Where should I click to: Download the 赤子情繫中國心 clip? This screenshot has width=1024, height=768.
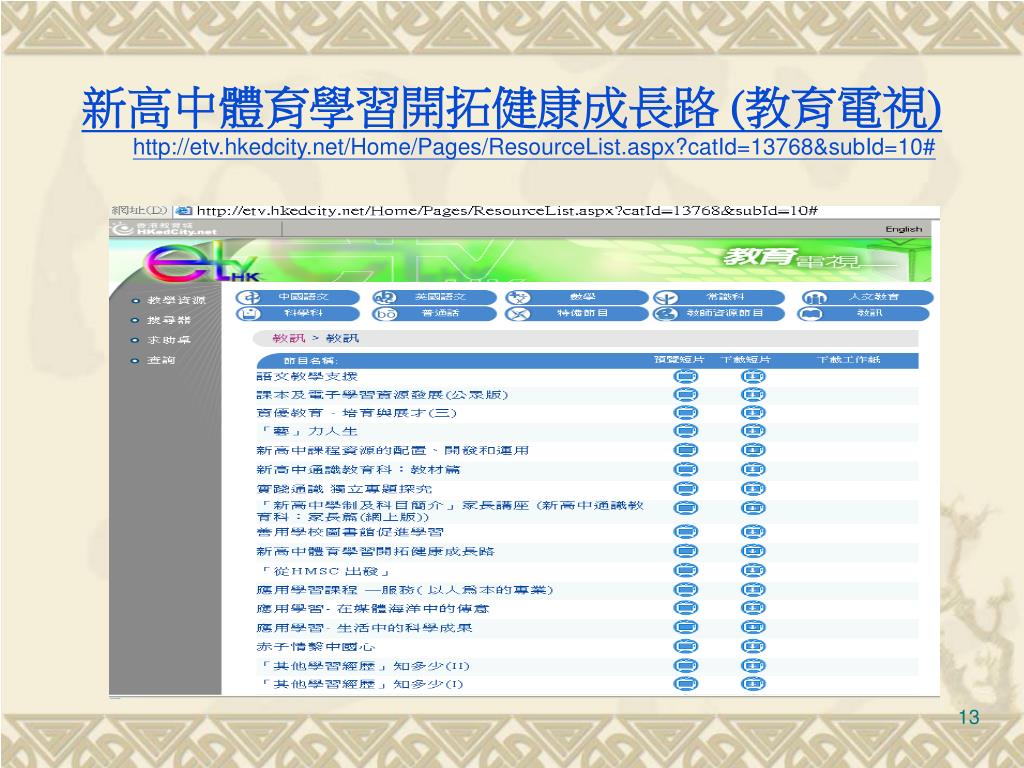(753, 647)
